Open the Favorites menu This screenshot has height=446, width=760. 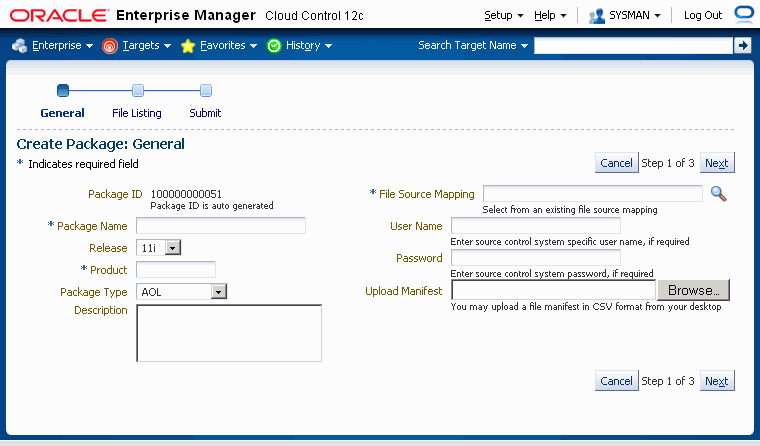click(228, 46)
